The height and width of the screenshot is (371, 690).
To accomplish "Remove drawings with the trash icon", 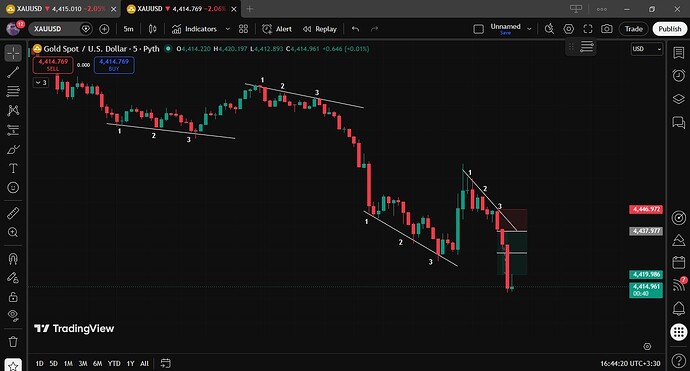I will (13, 342).
